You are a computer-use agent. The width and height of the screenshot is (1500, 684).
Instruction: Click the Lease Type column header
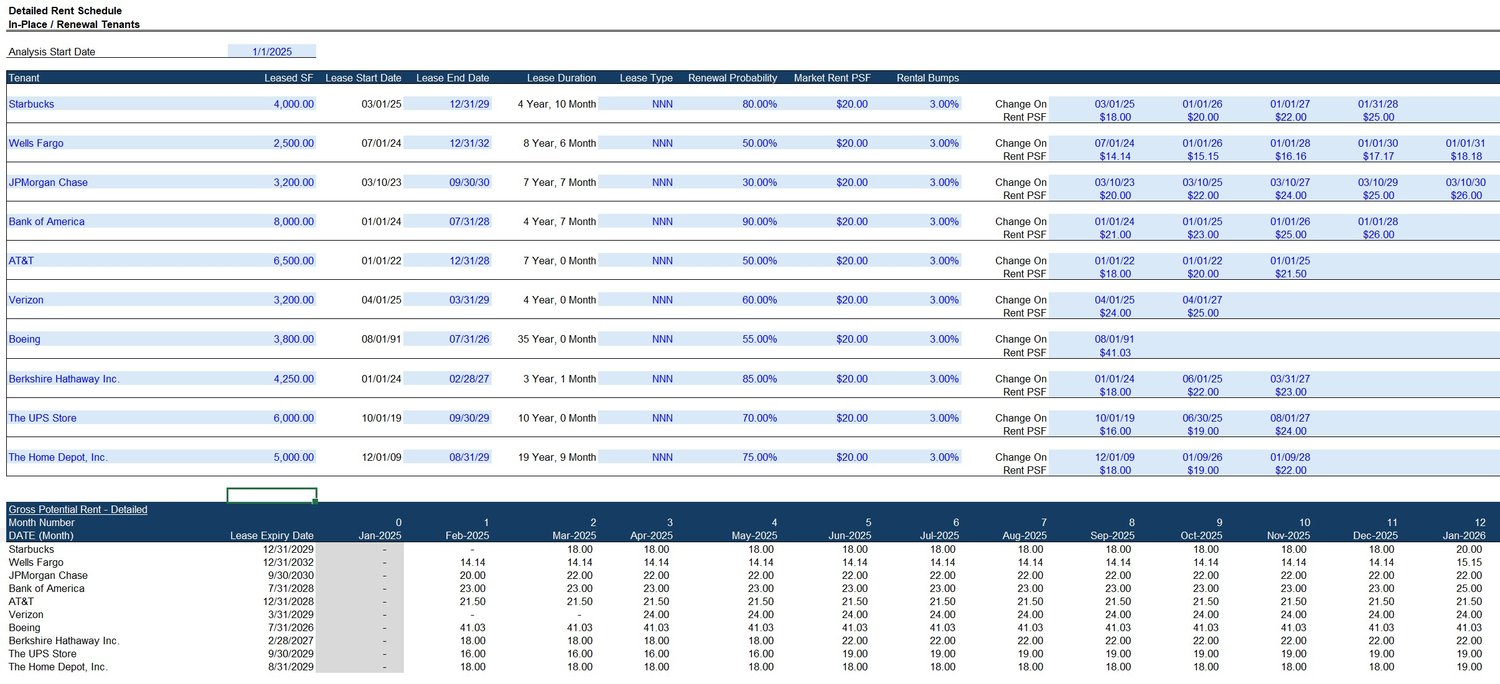tap(646, 78)
